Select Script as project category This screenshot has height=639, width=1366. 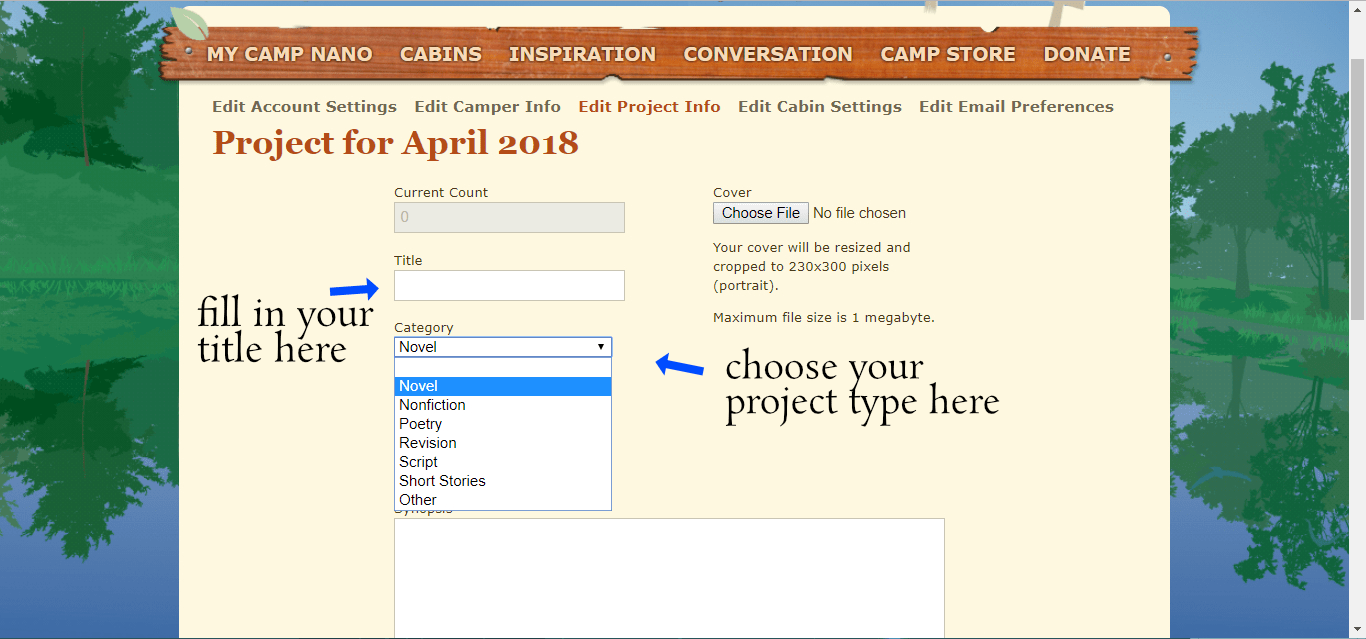coord(503,462)
